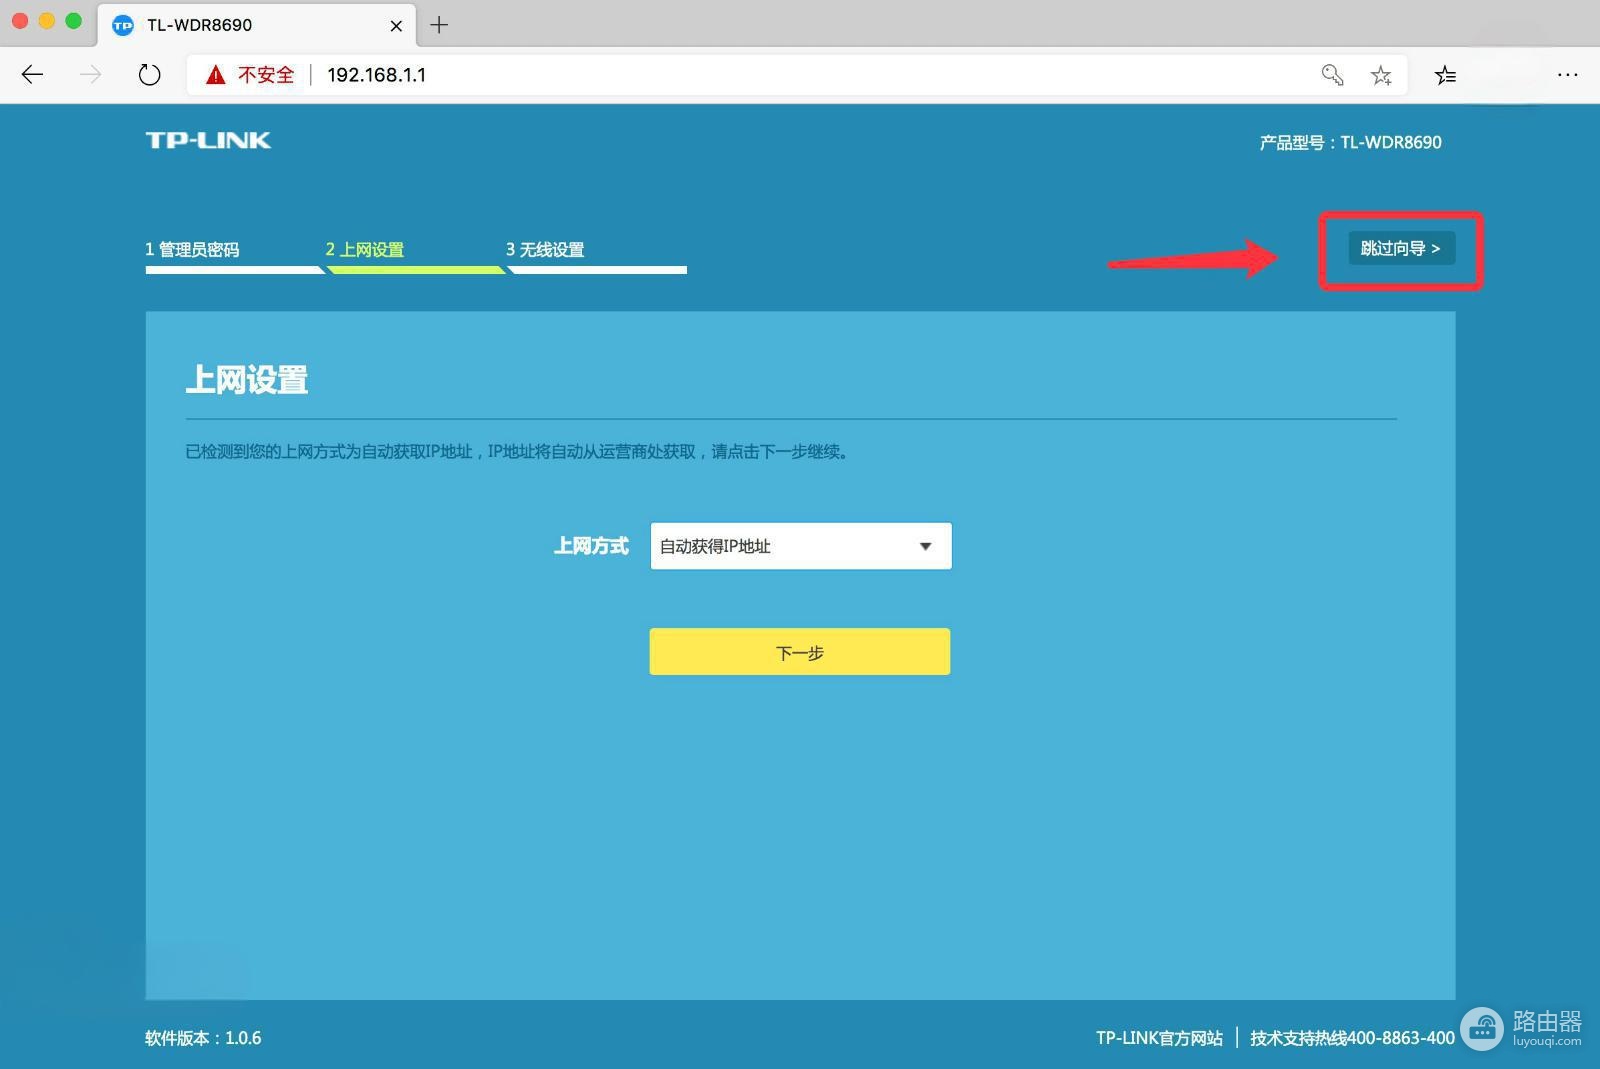Image resolution: width=1600 pixels, height=1069 pixels.
Task: Click the browser back arrow
Action: click(32, 75)
